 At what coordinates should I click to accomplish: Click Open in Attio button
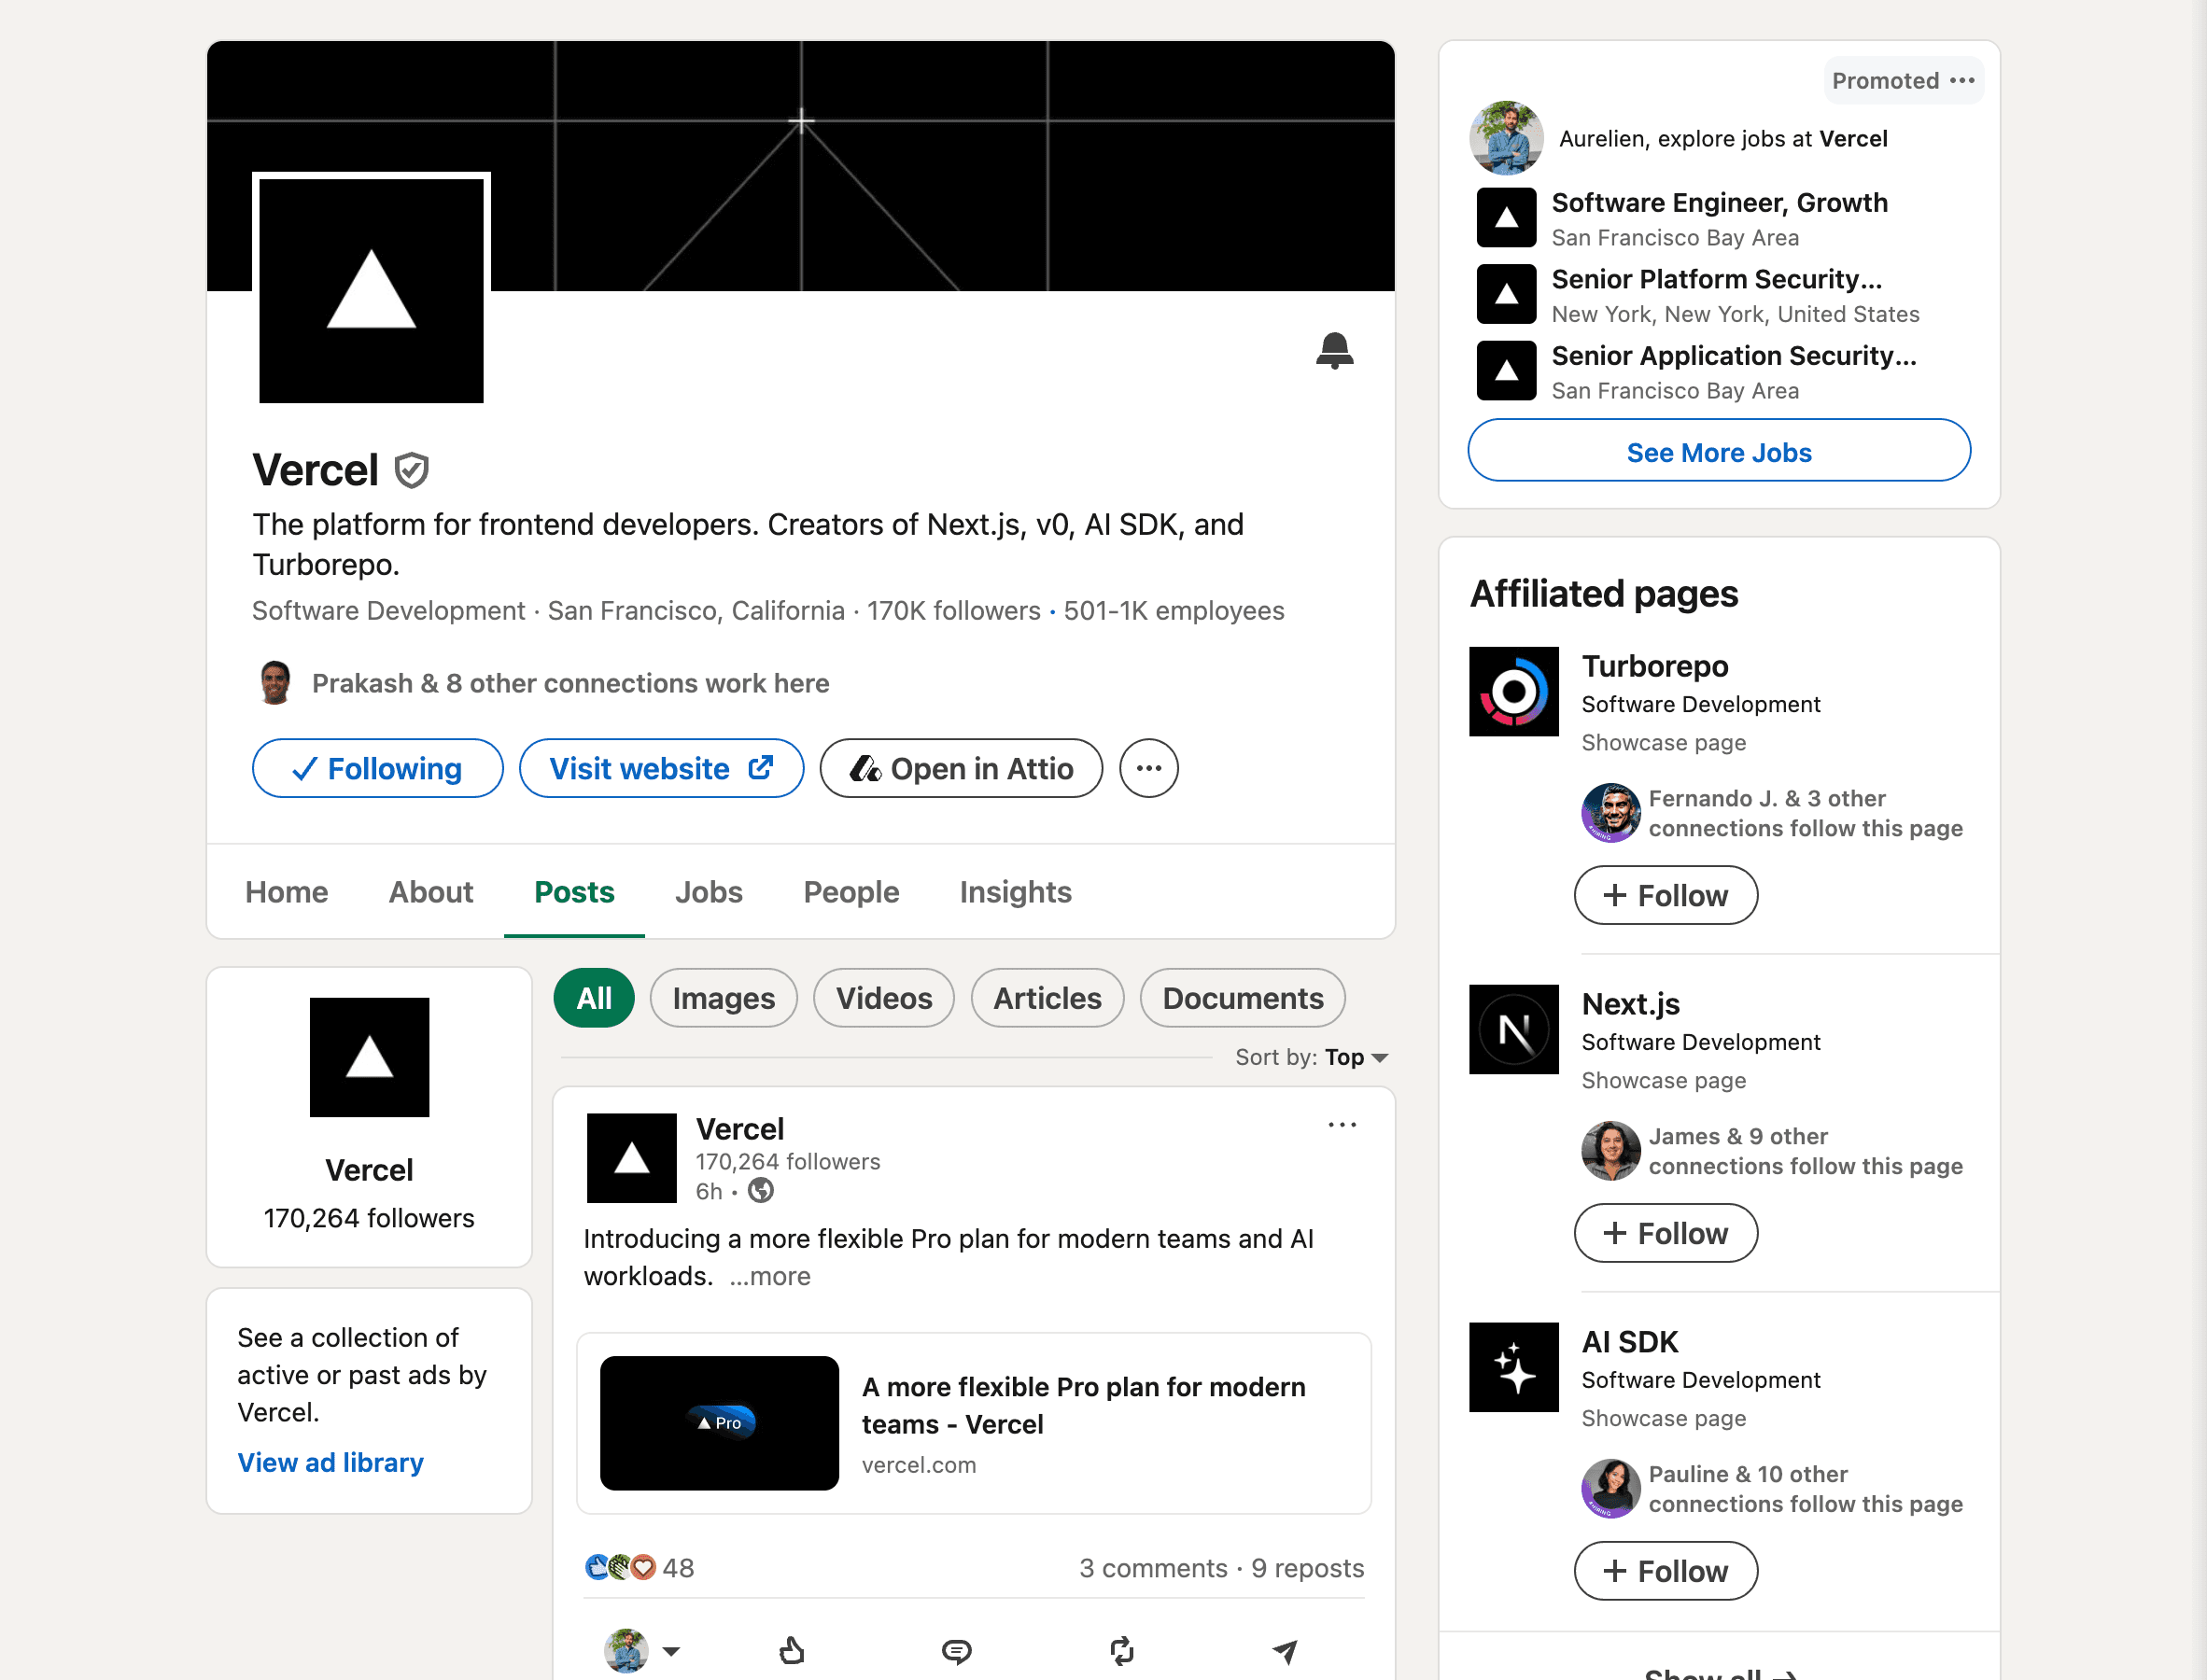tap(961, 768)
